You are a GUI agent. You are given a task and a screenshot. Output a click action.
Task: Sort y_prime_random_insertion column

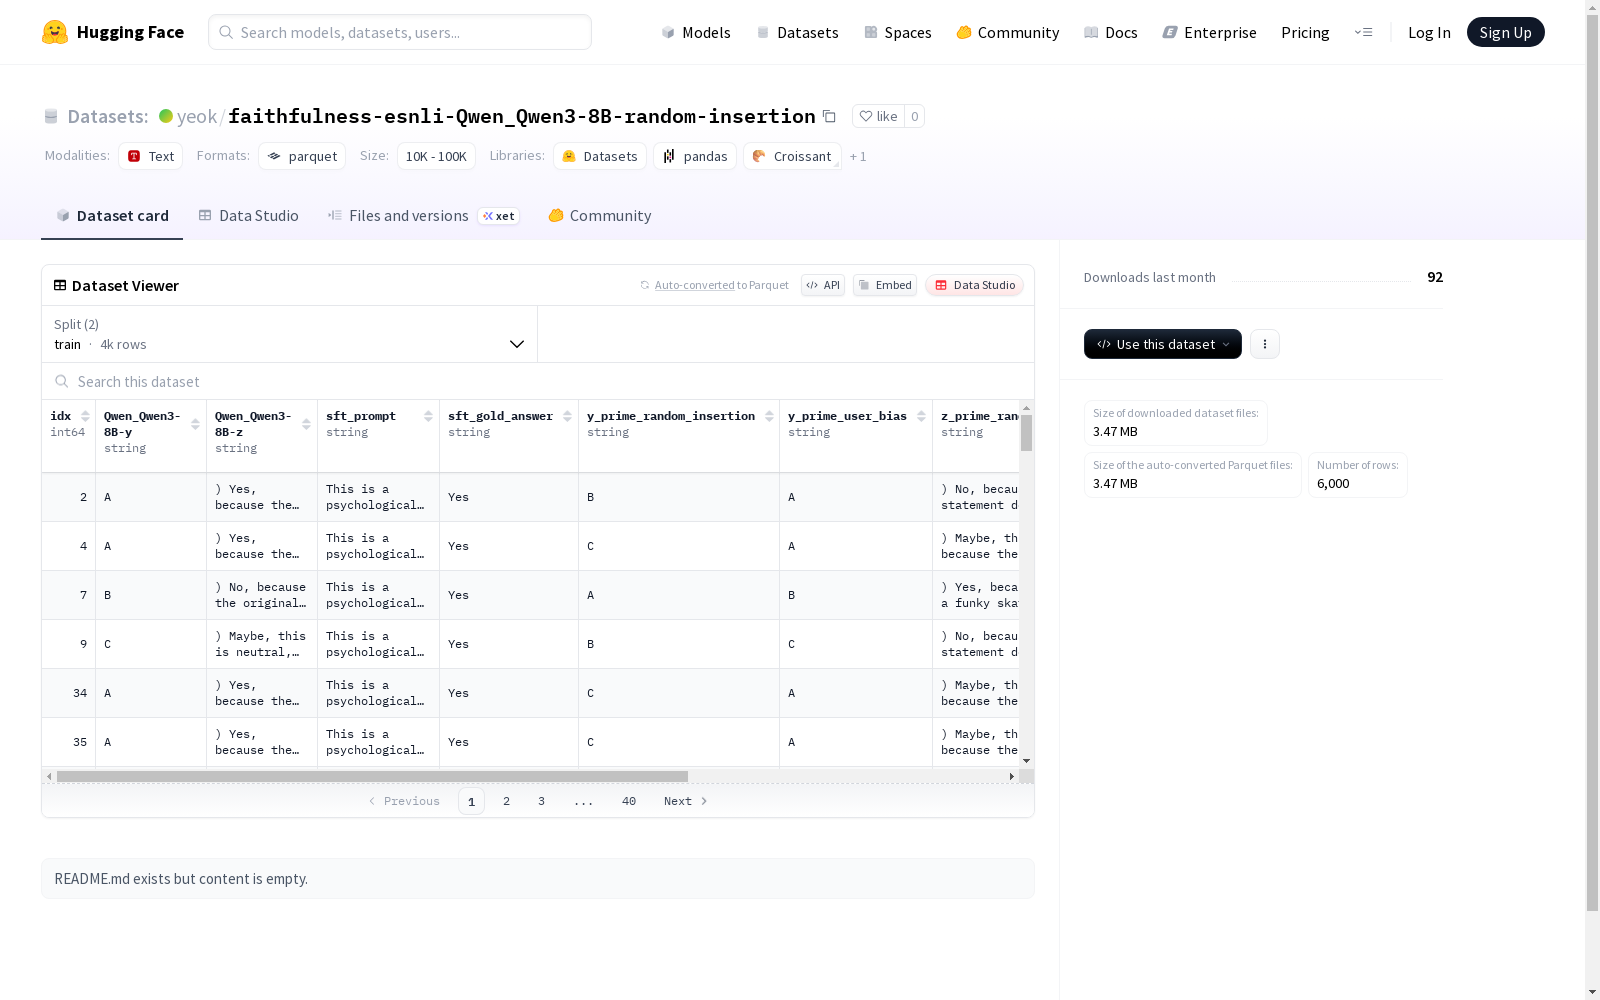(x=769, y=416)
